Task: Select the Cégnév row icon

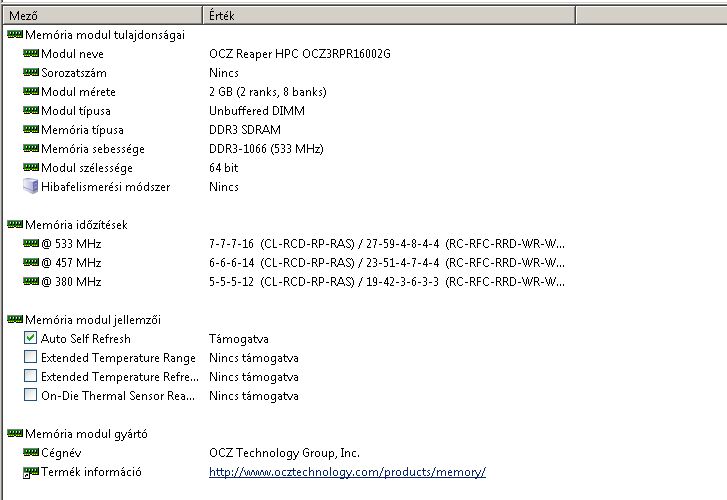Action: pos(31,452)
